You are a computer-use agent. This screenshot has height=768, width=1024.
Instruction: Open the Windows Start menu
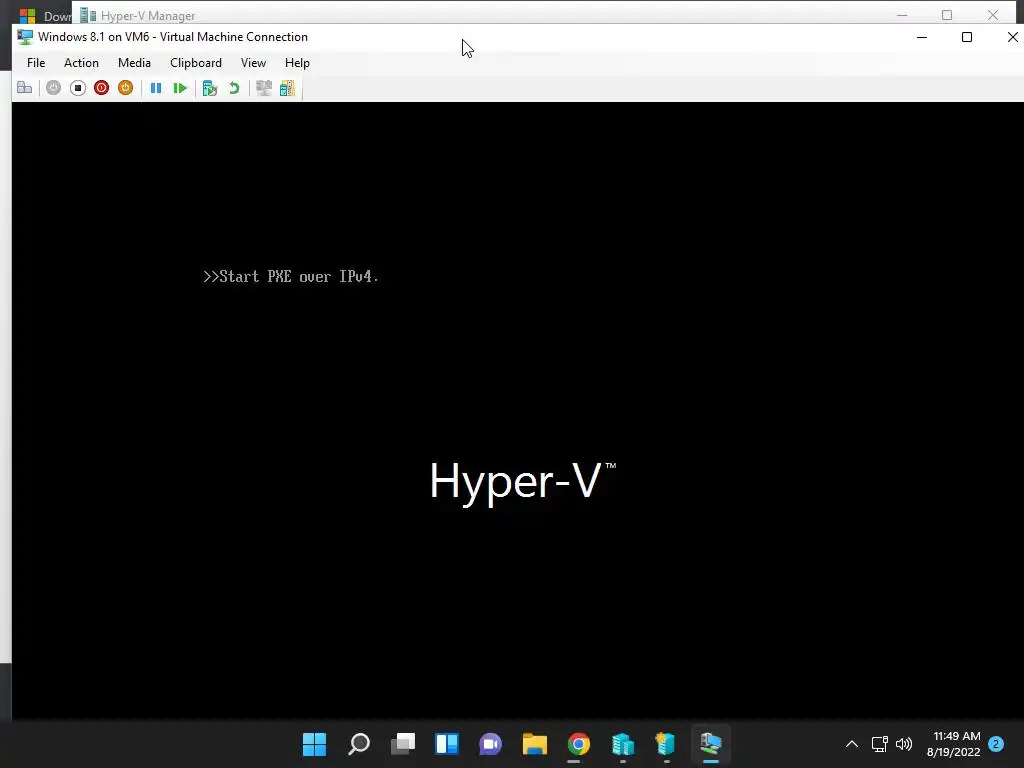point(314,744)
